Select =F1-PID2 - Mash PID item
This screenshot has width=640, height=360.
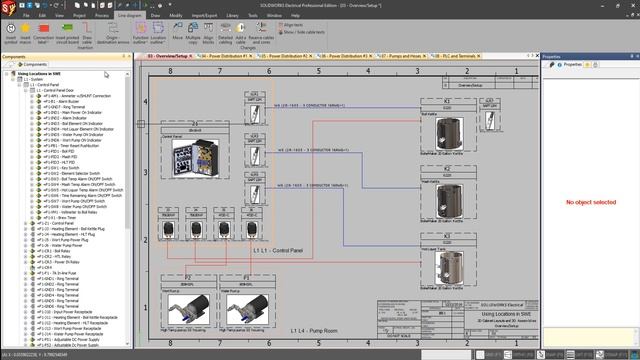[x=60, y=157]
